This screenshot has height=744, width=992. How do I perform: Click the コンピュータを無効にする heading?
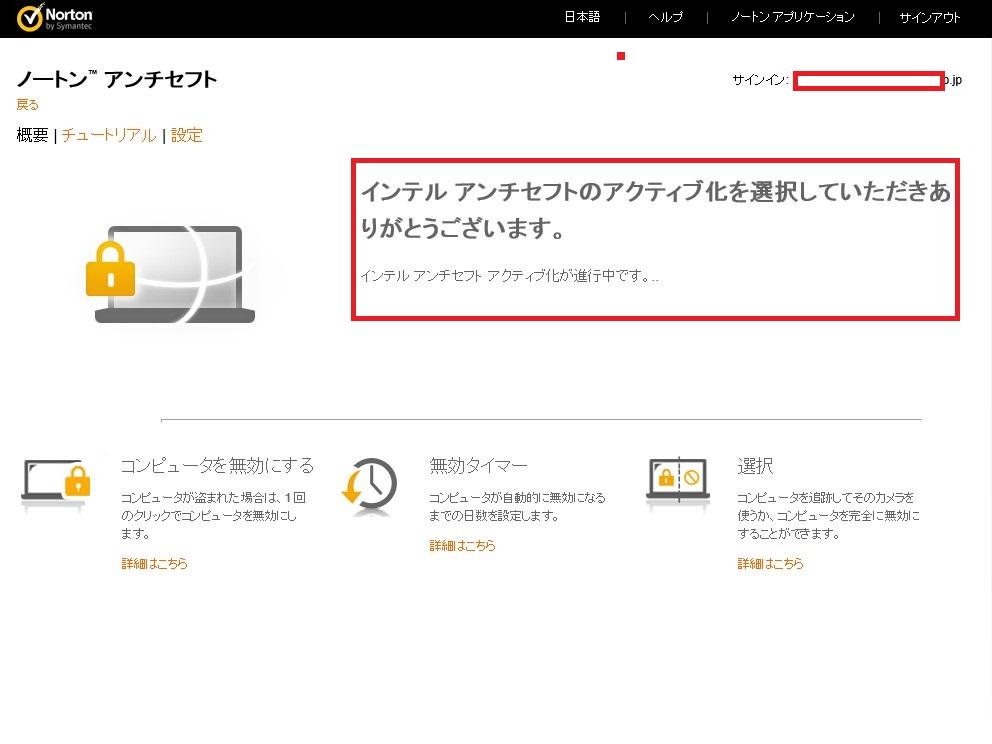[x=218, y=466]
